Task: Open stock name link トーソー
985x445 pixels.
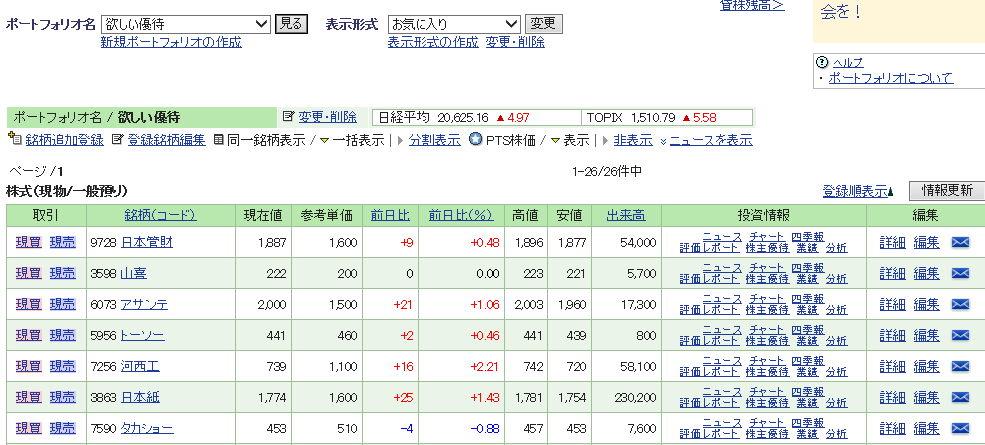Action: pos(143,336)
